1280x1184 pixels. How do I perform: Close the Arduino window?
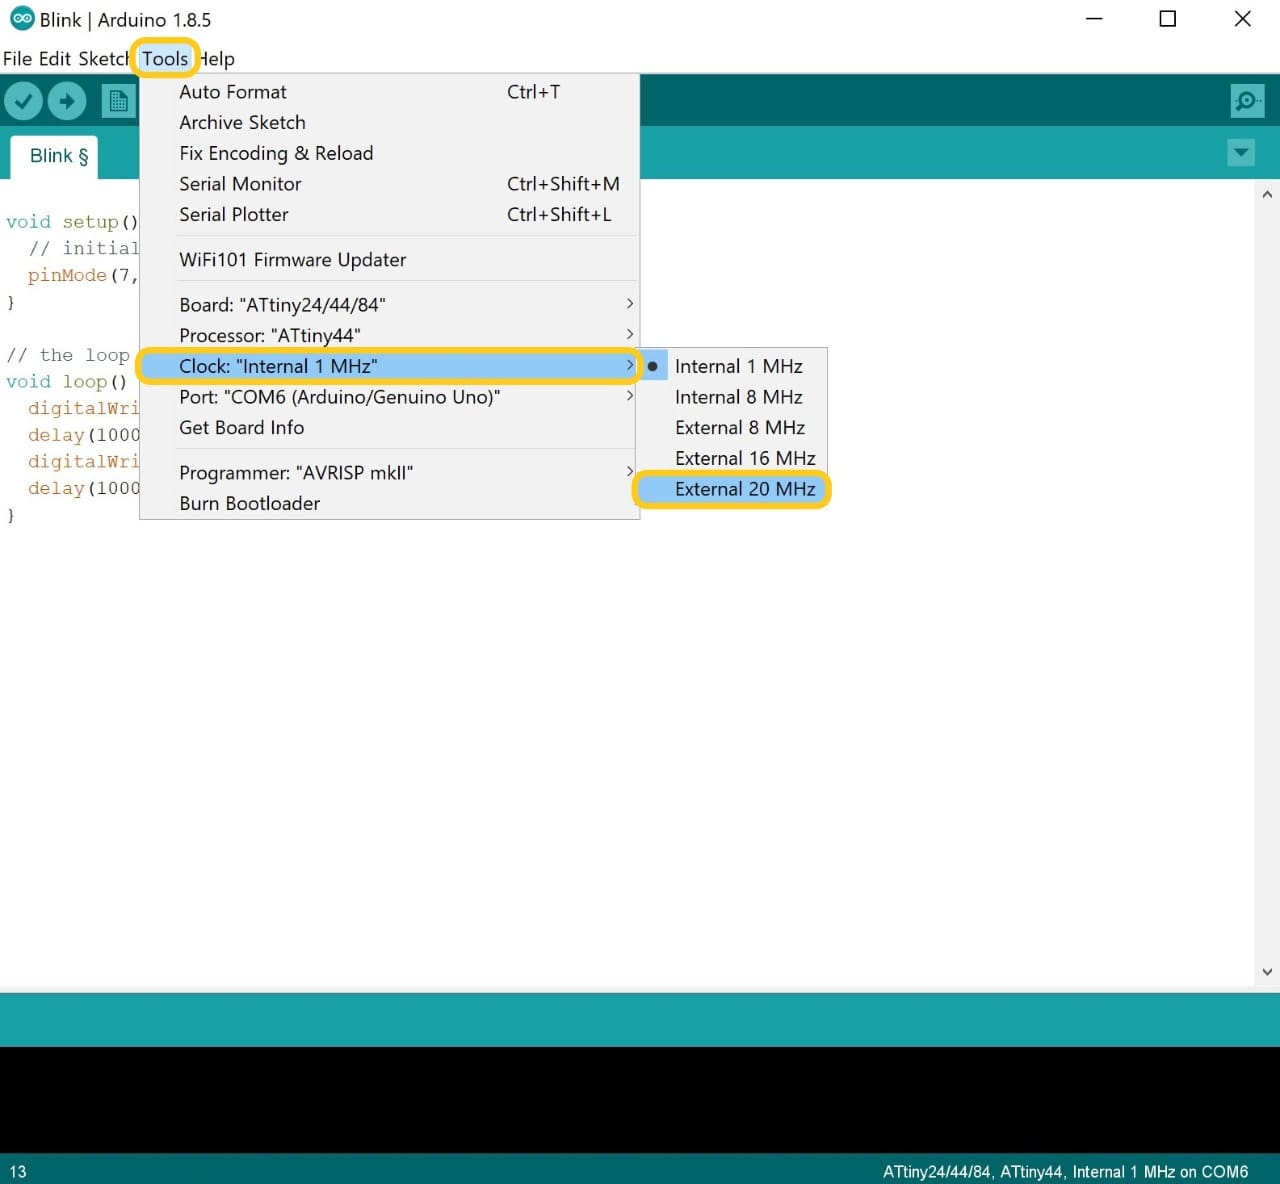tap(1242, 19)
